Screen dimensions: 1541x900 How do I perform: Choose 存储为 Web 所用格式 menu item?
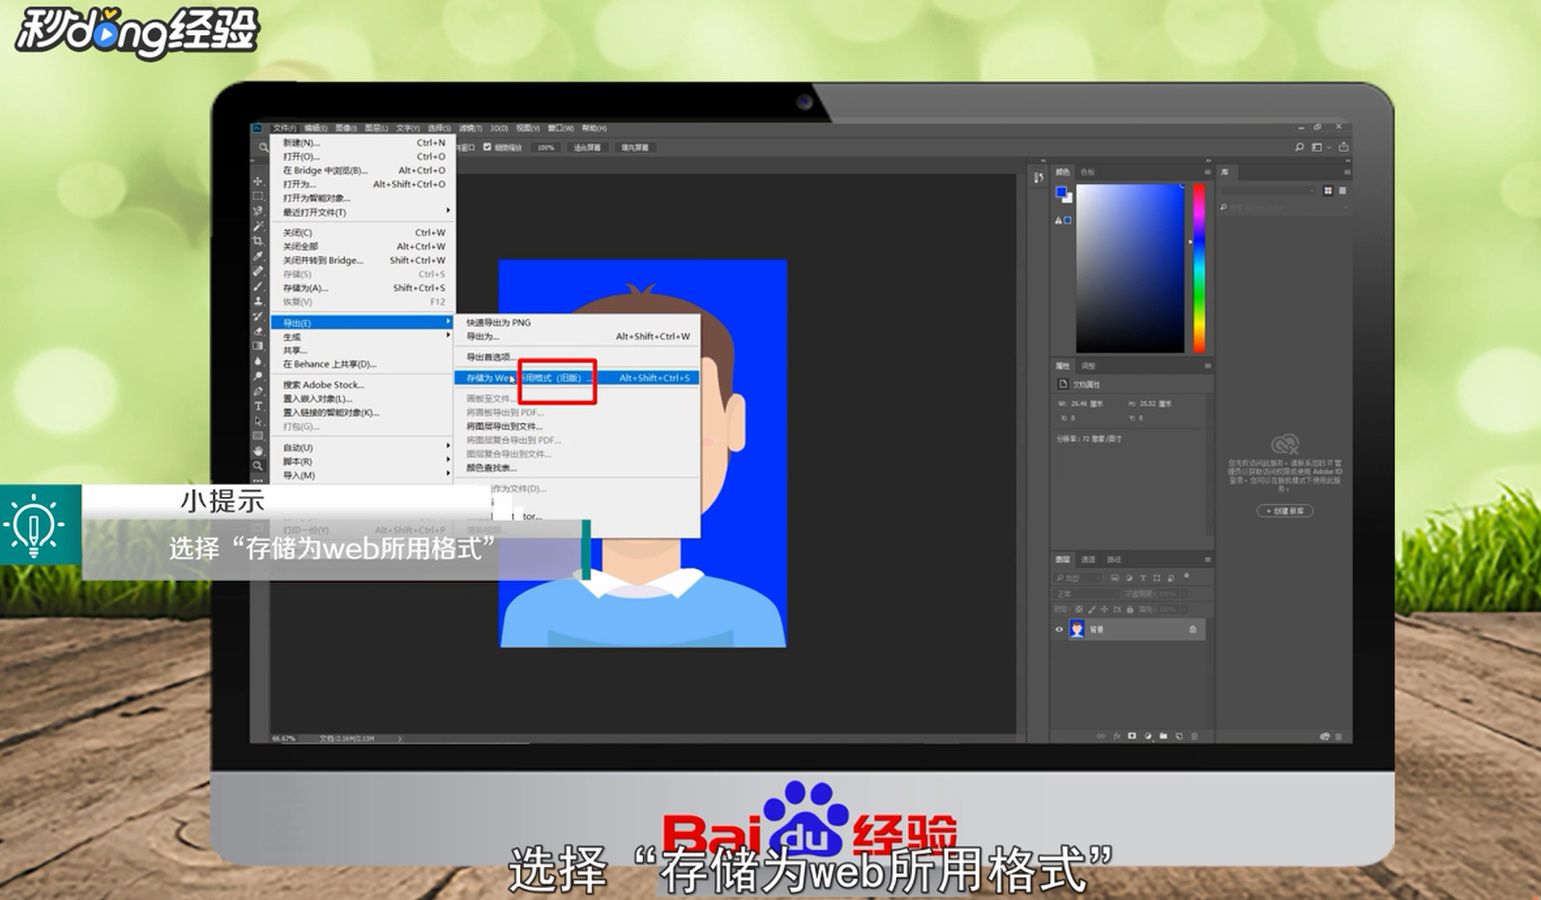click(x=577, y=378)
